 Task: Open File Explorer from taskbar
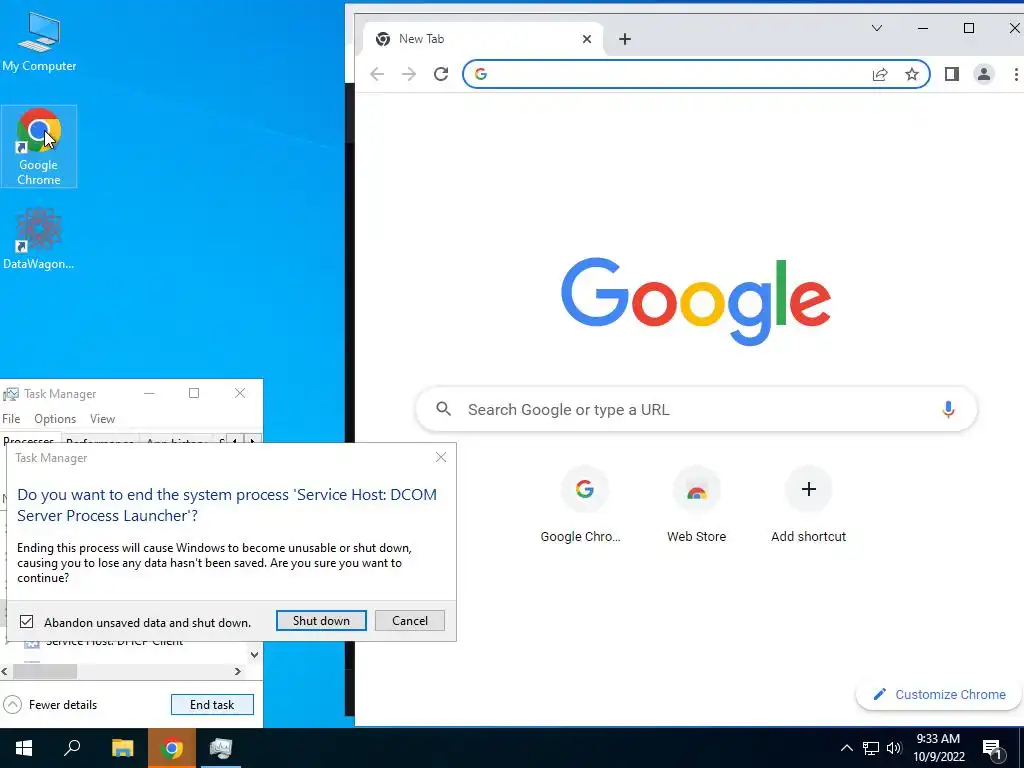pos(122,748)
